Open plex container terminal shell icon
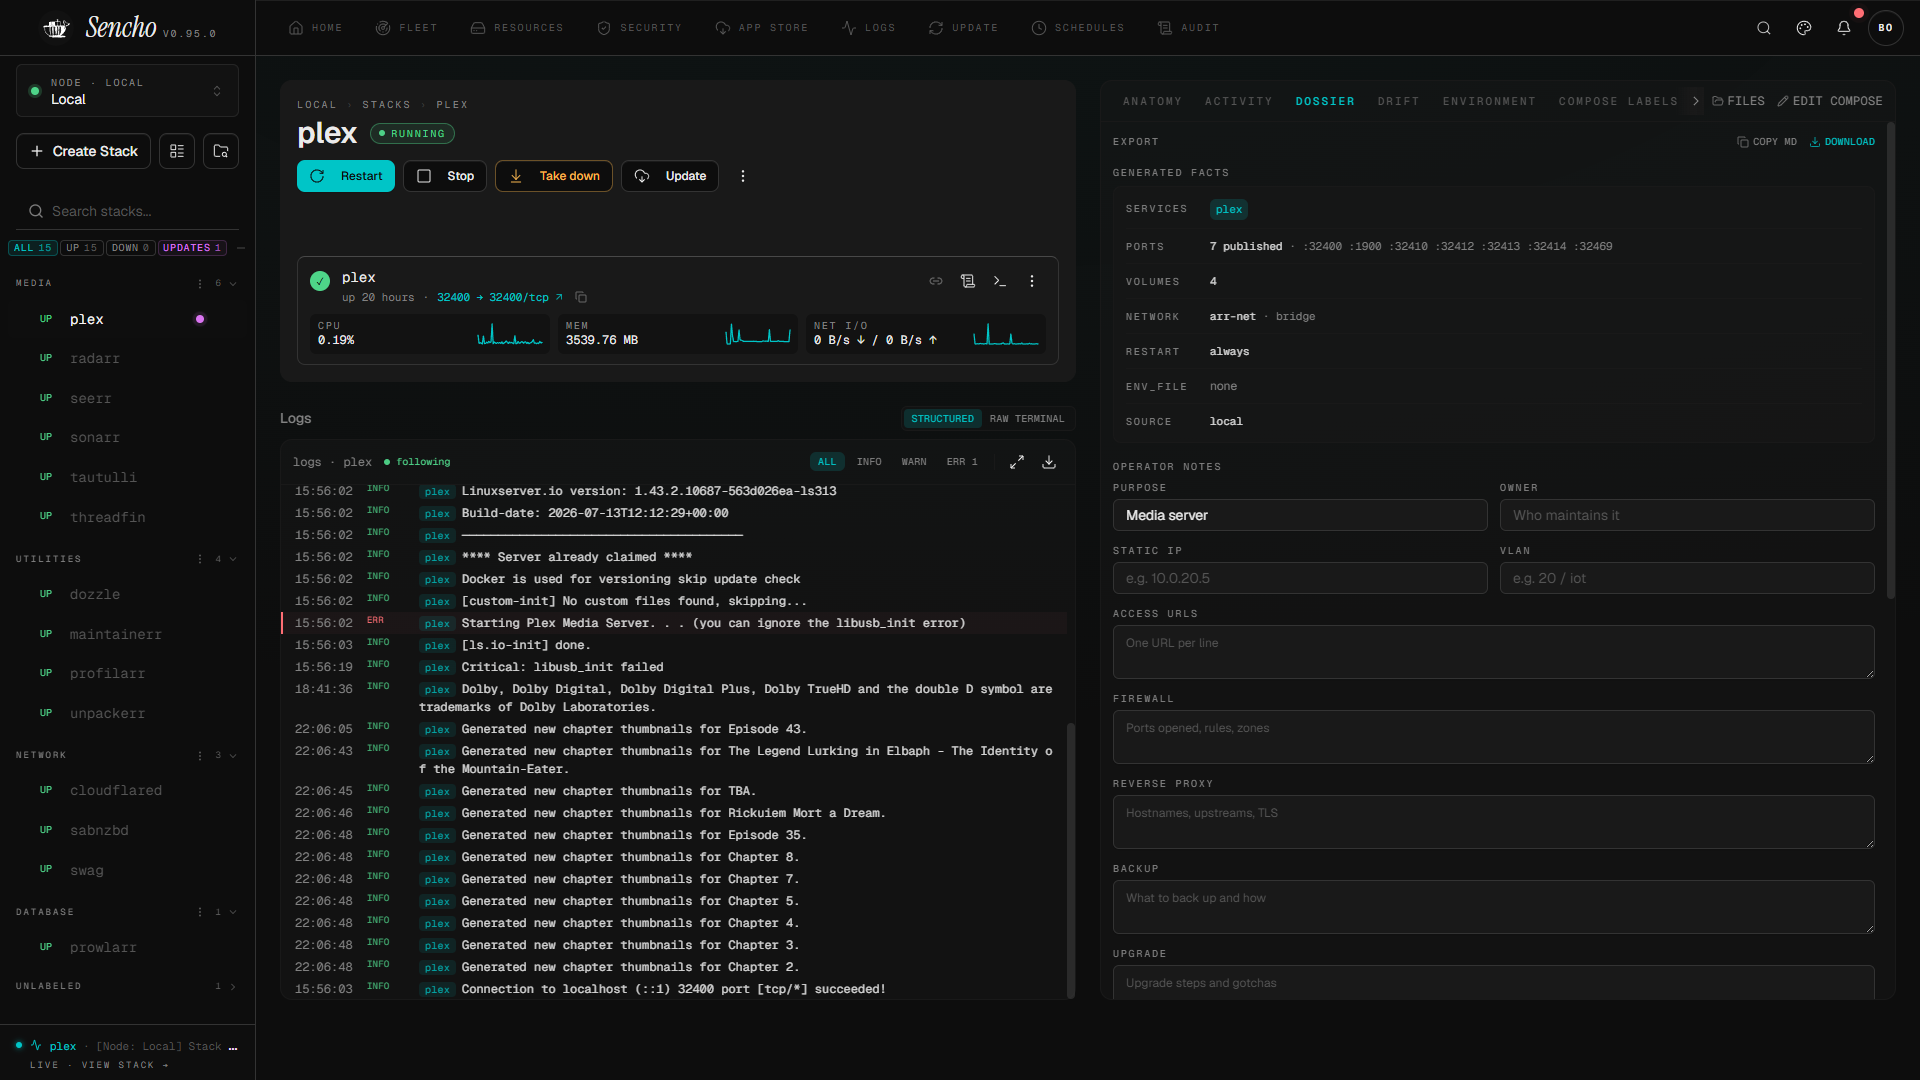 pyautogui.click(x=1000, y=281)
